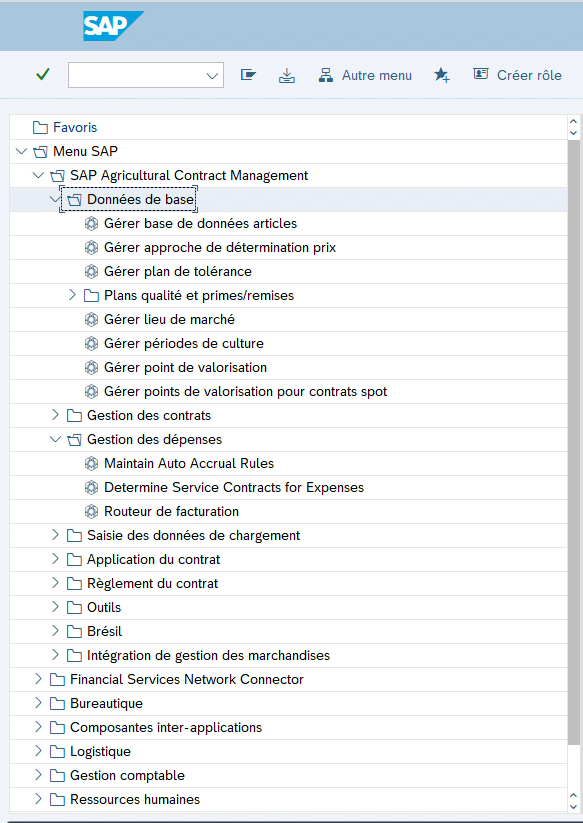The width and height of the screenshot is (583, 823).
Task: Click transaction icon beside Maintain Auto Accrual Rules
Action: click(91, 463)
